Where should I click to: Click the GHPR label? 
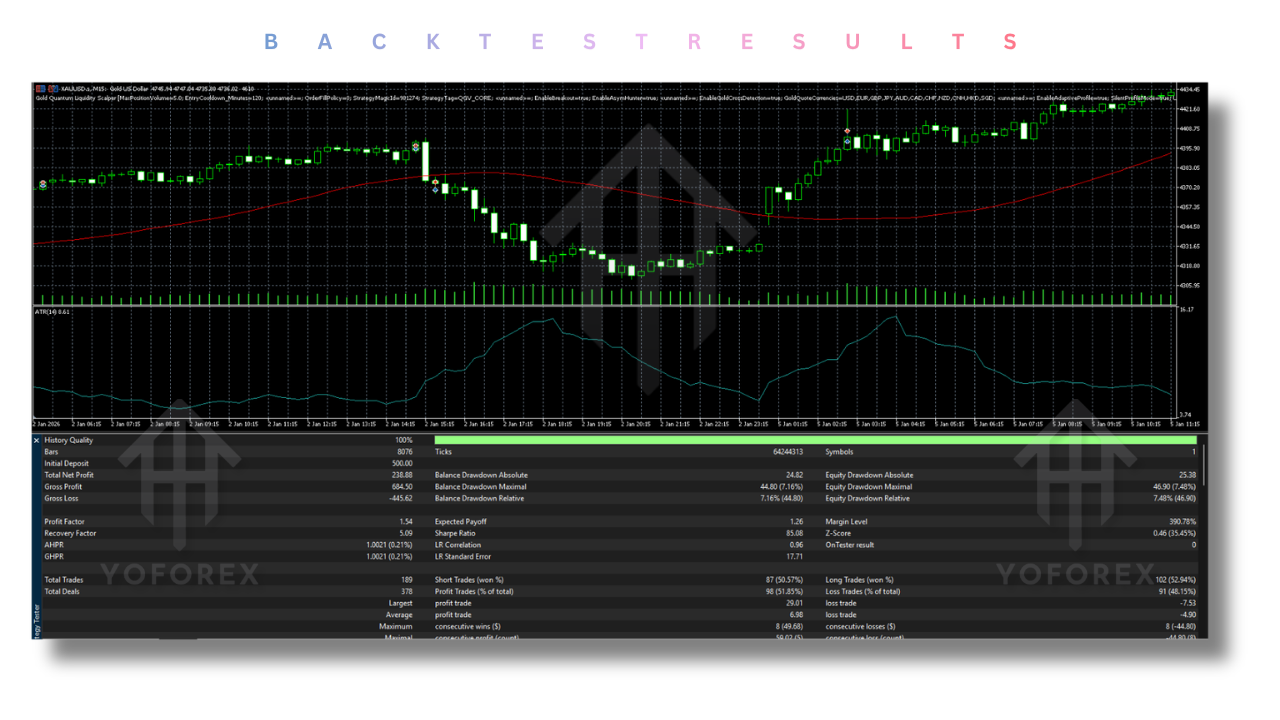point(54,557)
